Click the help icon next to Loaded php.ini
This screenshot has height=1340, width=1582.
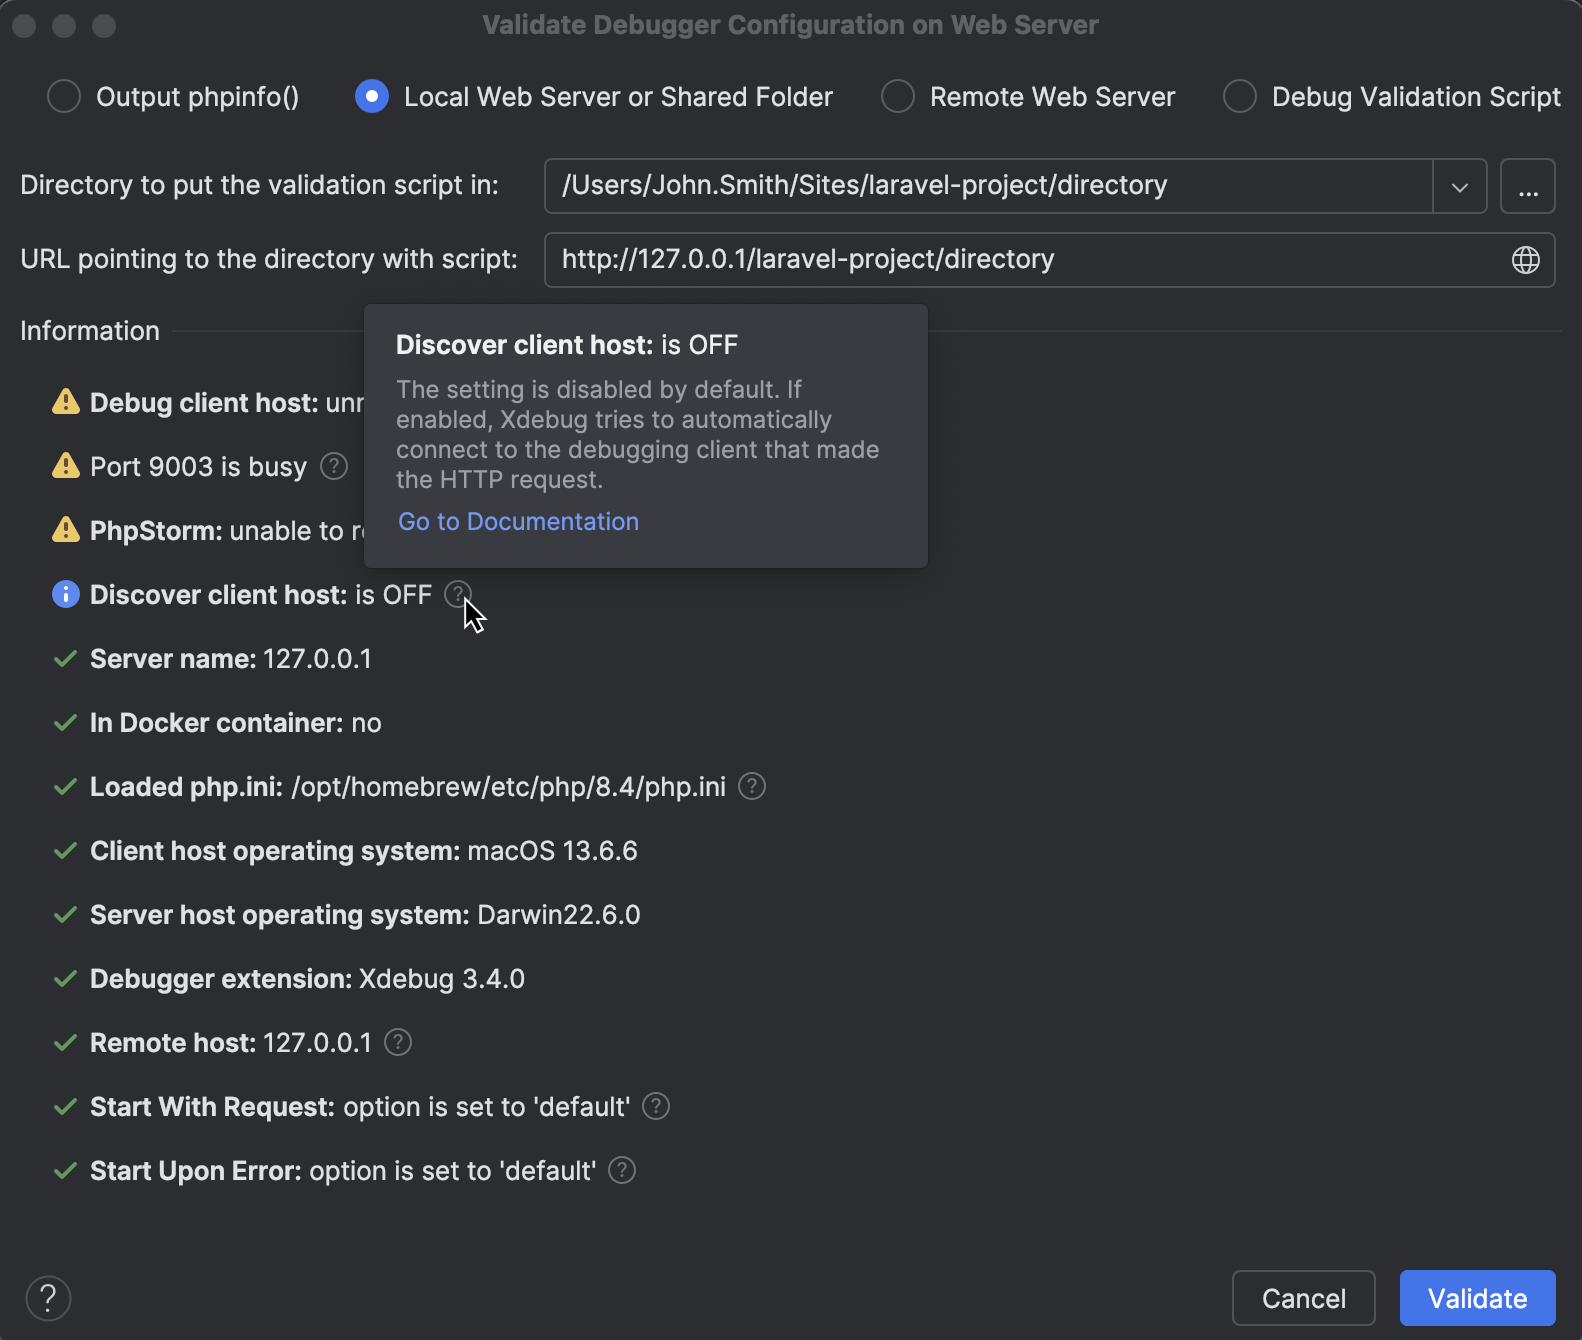click(752, 786)
